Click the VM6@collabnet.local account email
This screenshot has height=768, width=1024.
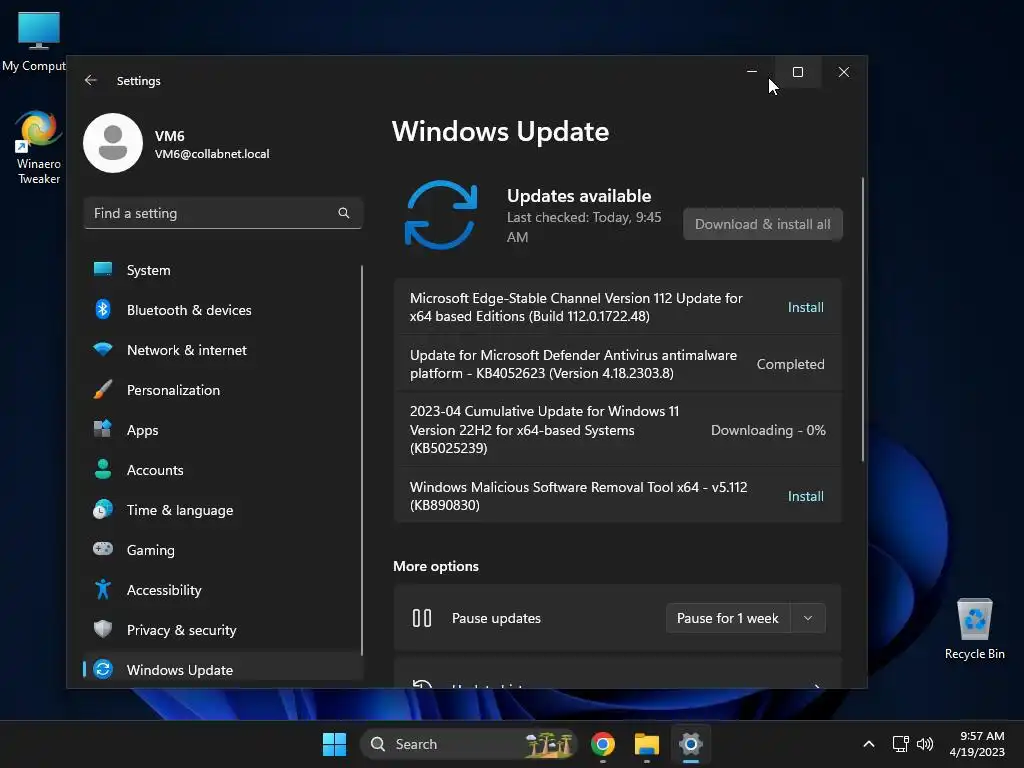coord(212,154)
